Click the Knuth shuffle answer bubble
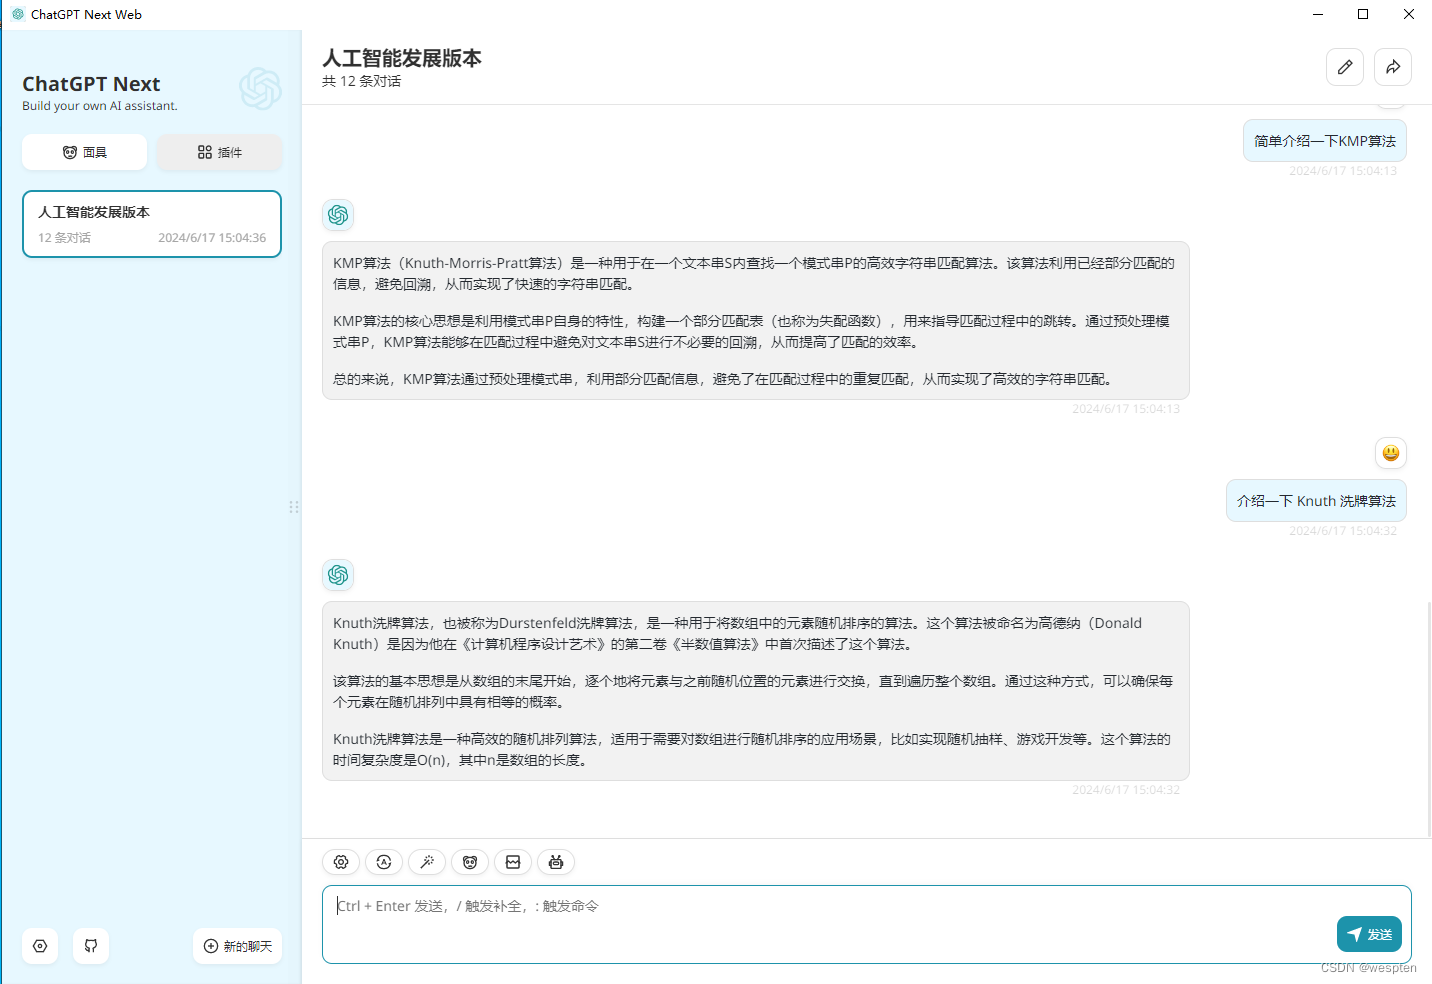 (x=756, y=691)
